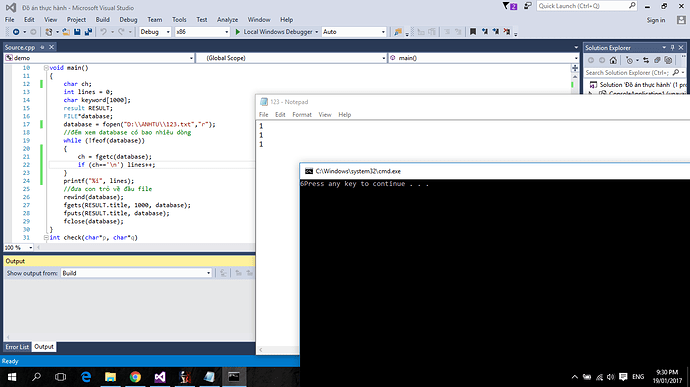Click the Collapse All icon in Solution Explorer
Viewport: 690px width, 387px height.
657,60
